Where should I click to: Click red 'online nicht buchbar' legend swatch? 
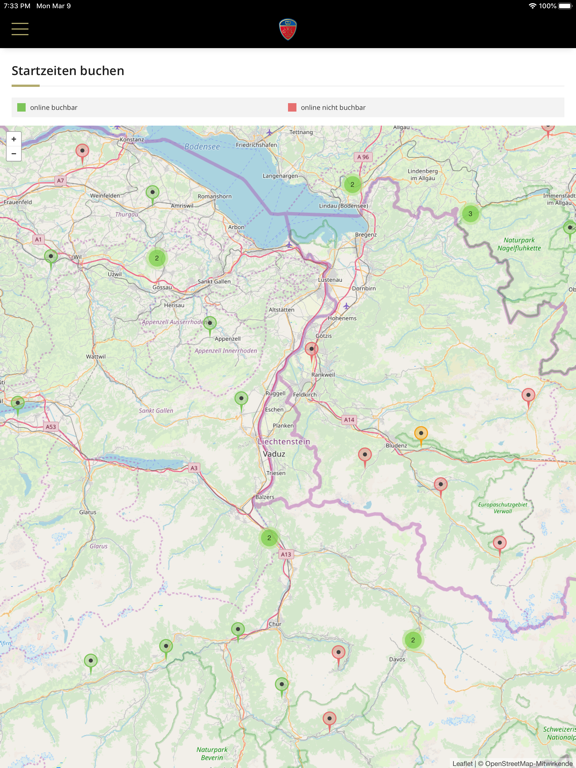tap(292, 107)
